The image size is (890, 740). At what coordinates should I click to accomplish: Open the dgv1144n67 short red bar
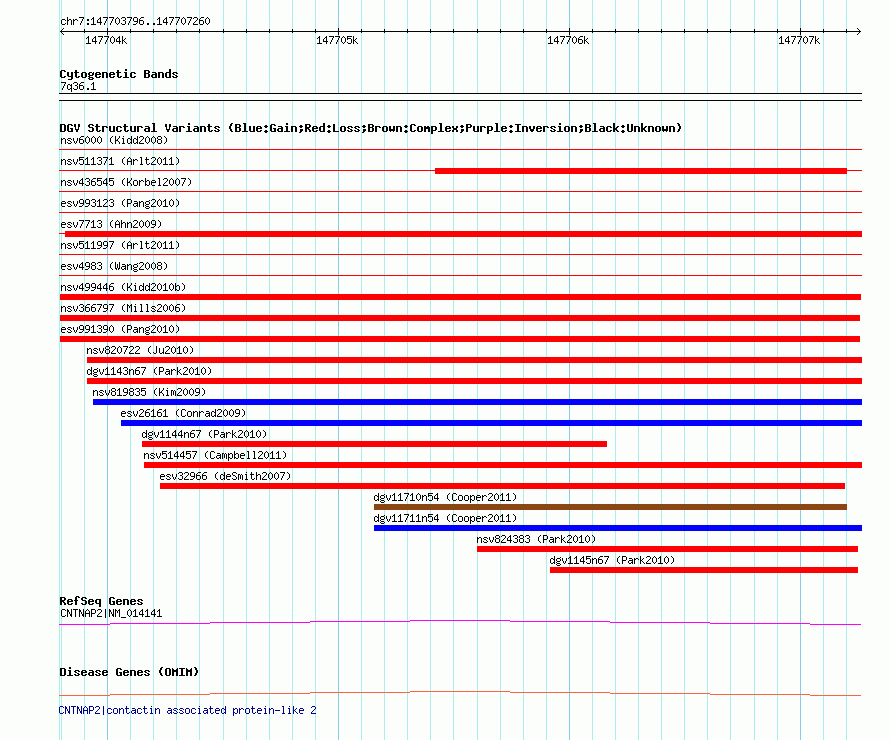[x=374, y=444]
